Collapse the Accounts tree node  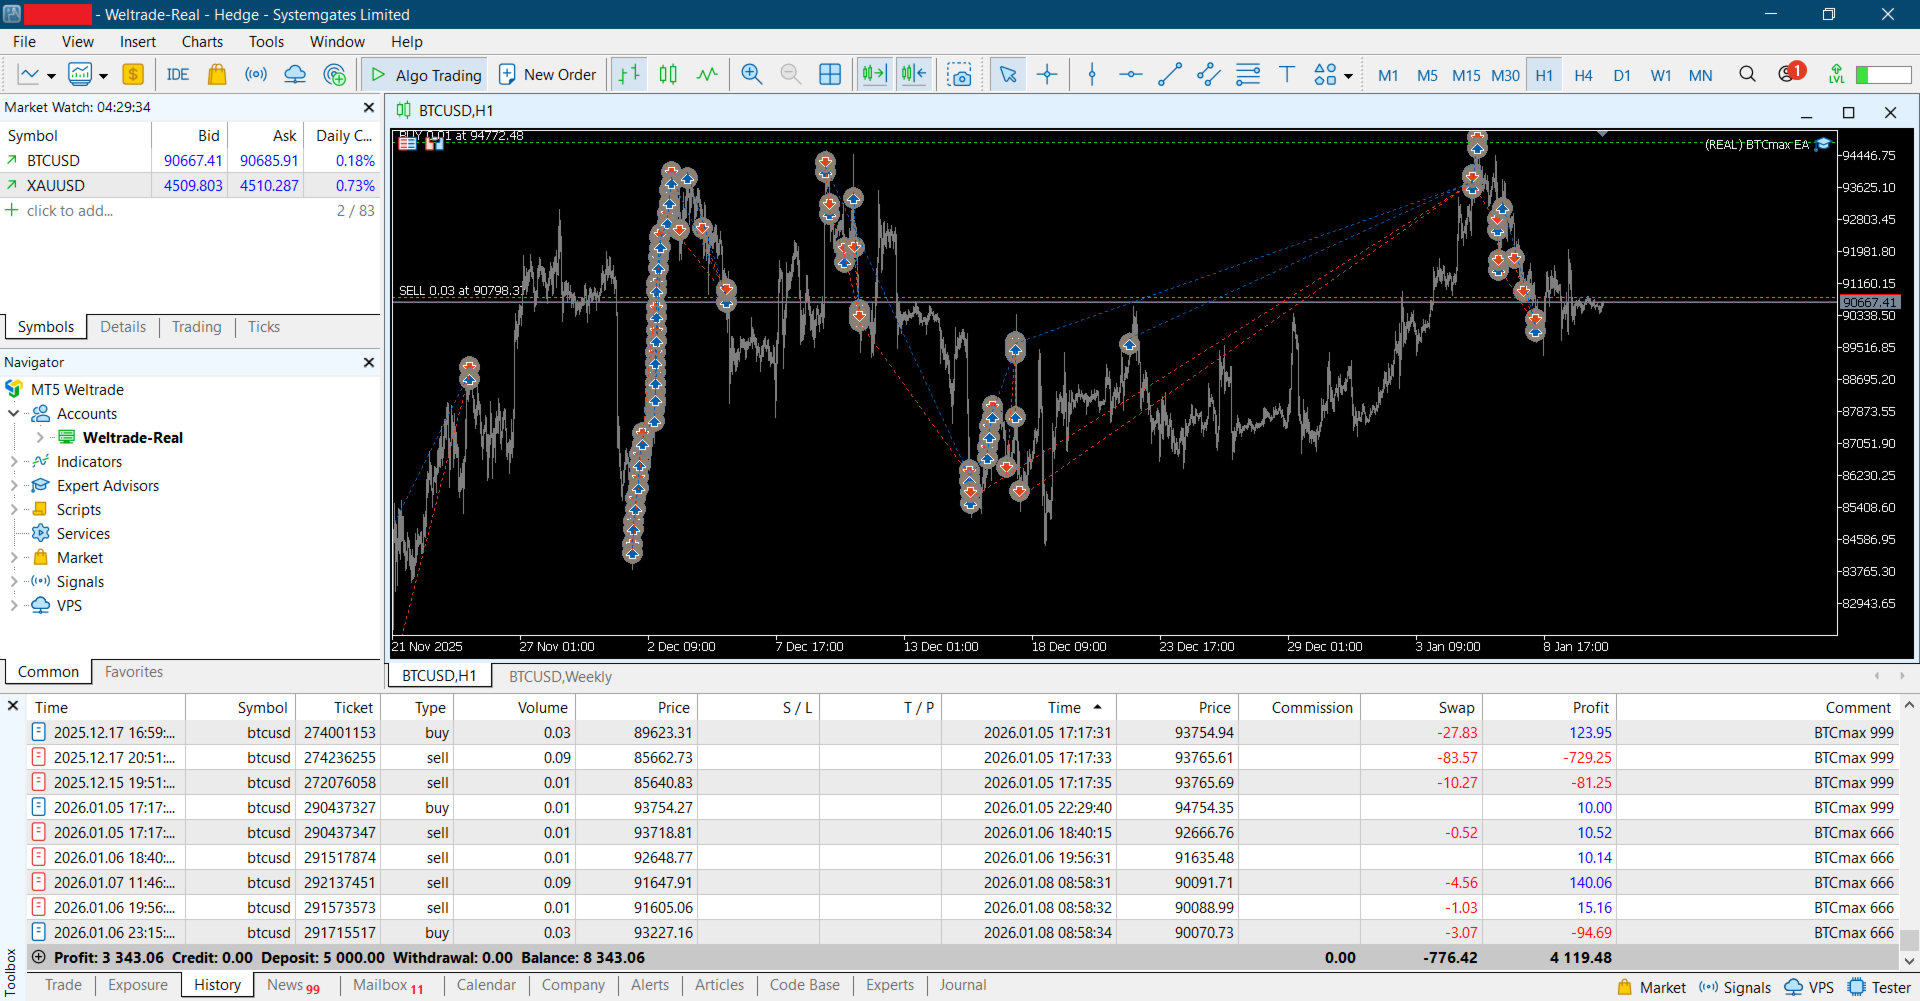[14, 414]
